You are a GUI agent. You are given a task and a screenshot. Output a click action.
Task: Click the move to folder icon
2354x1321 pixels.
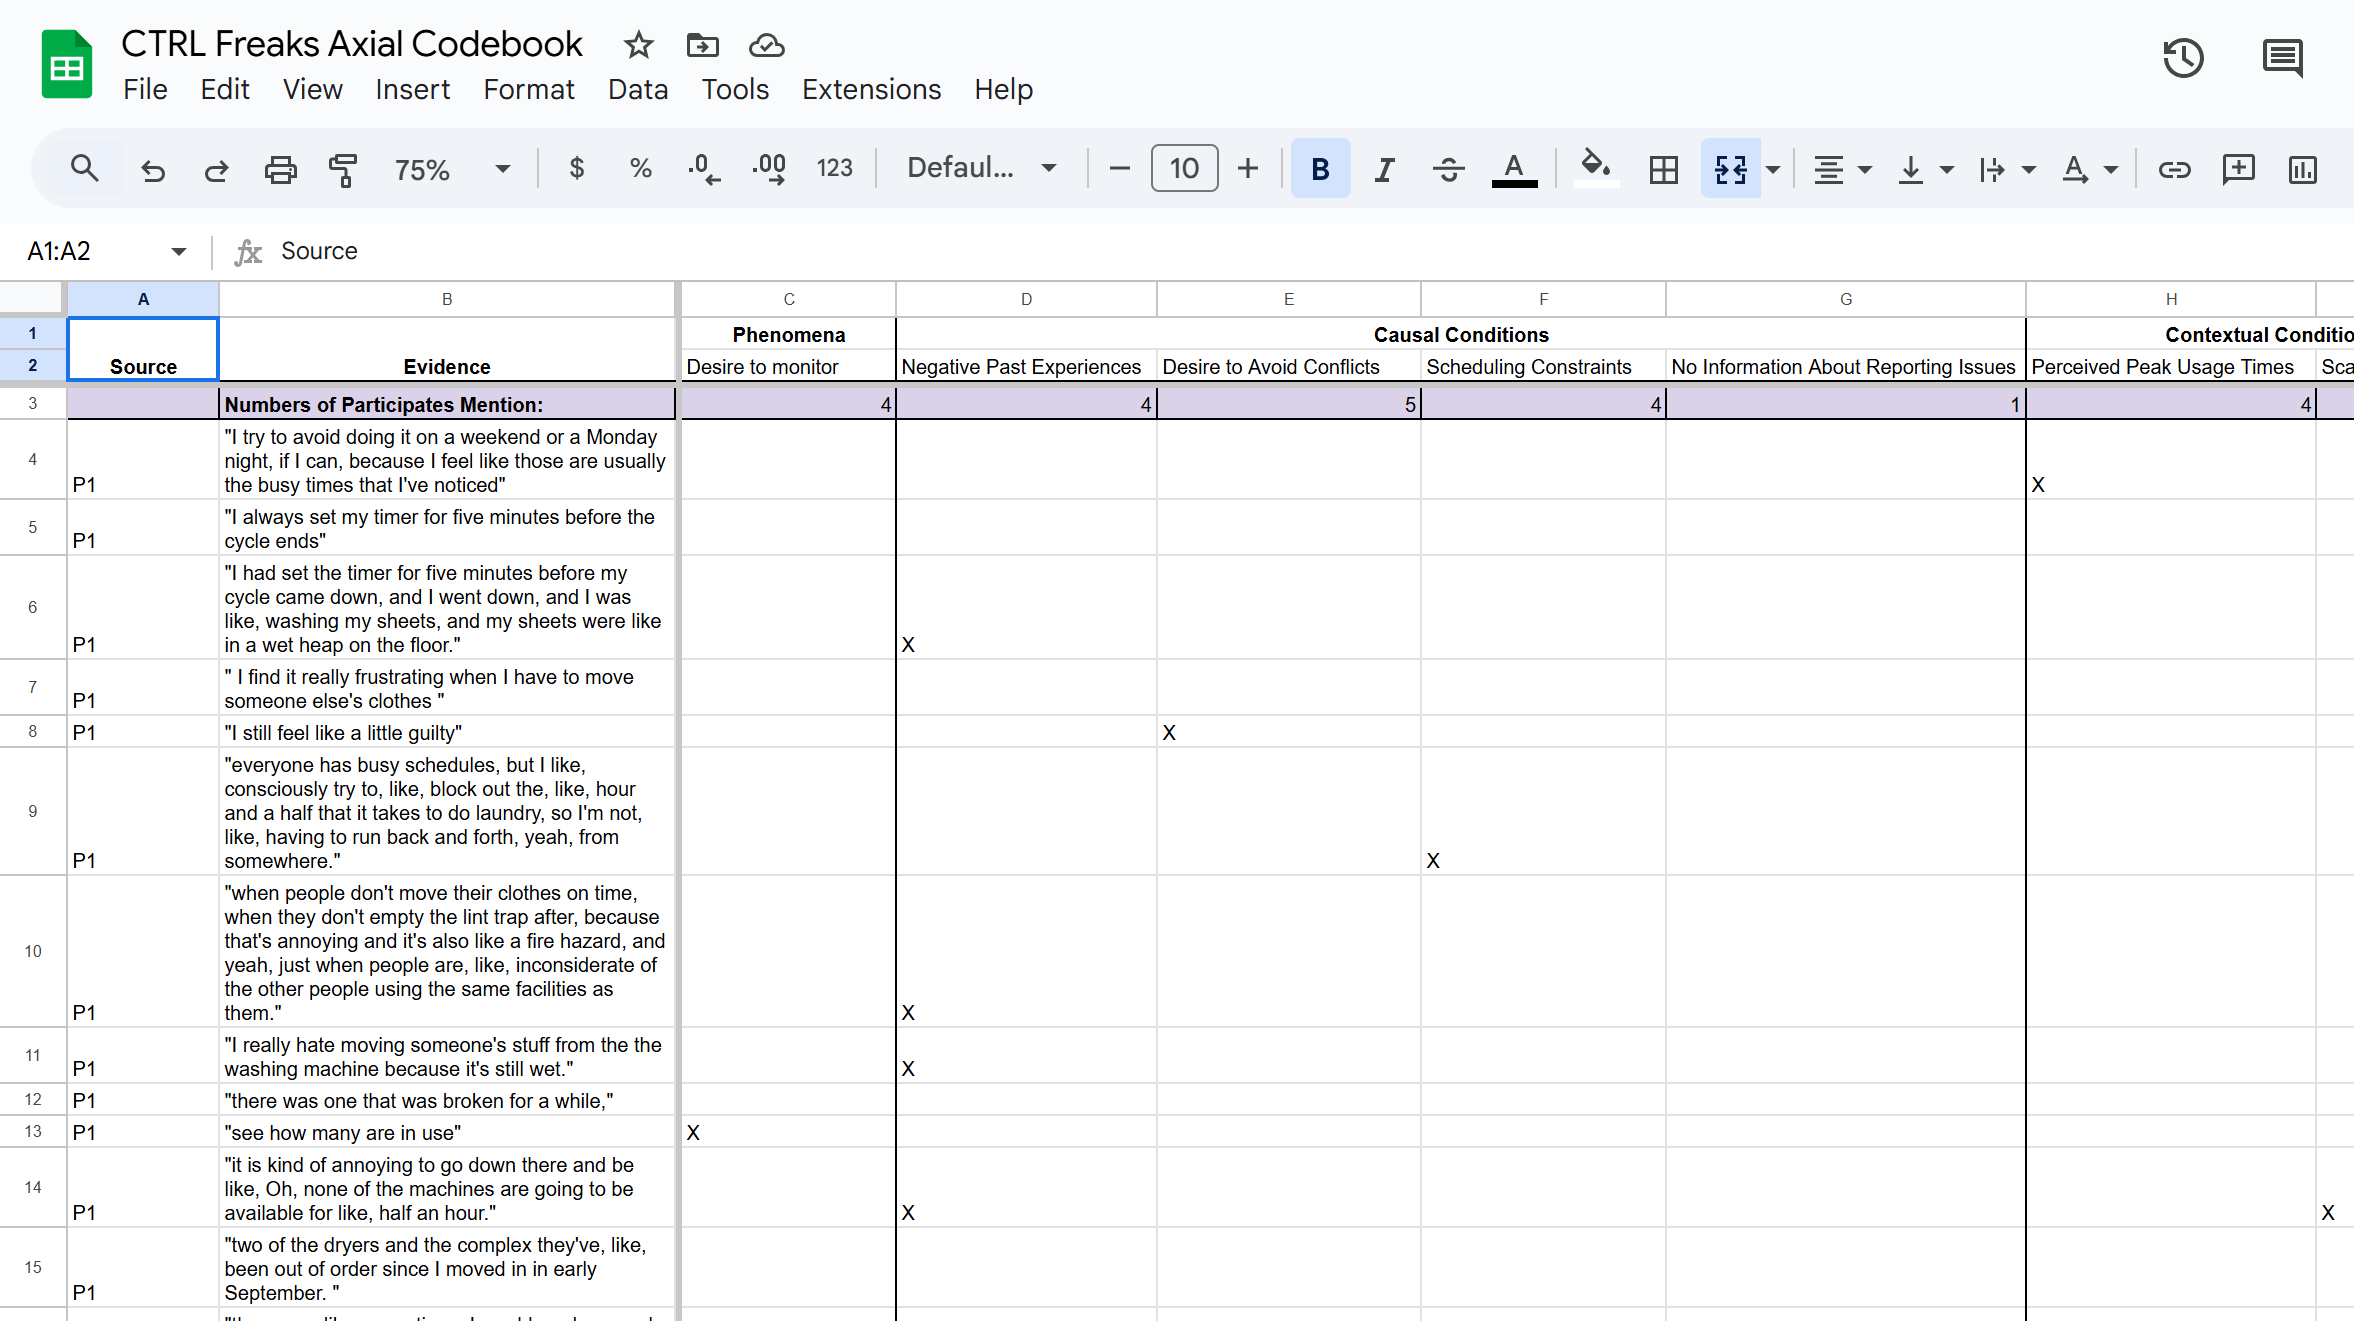(702, 45)
